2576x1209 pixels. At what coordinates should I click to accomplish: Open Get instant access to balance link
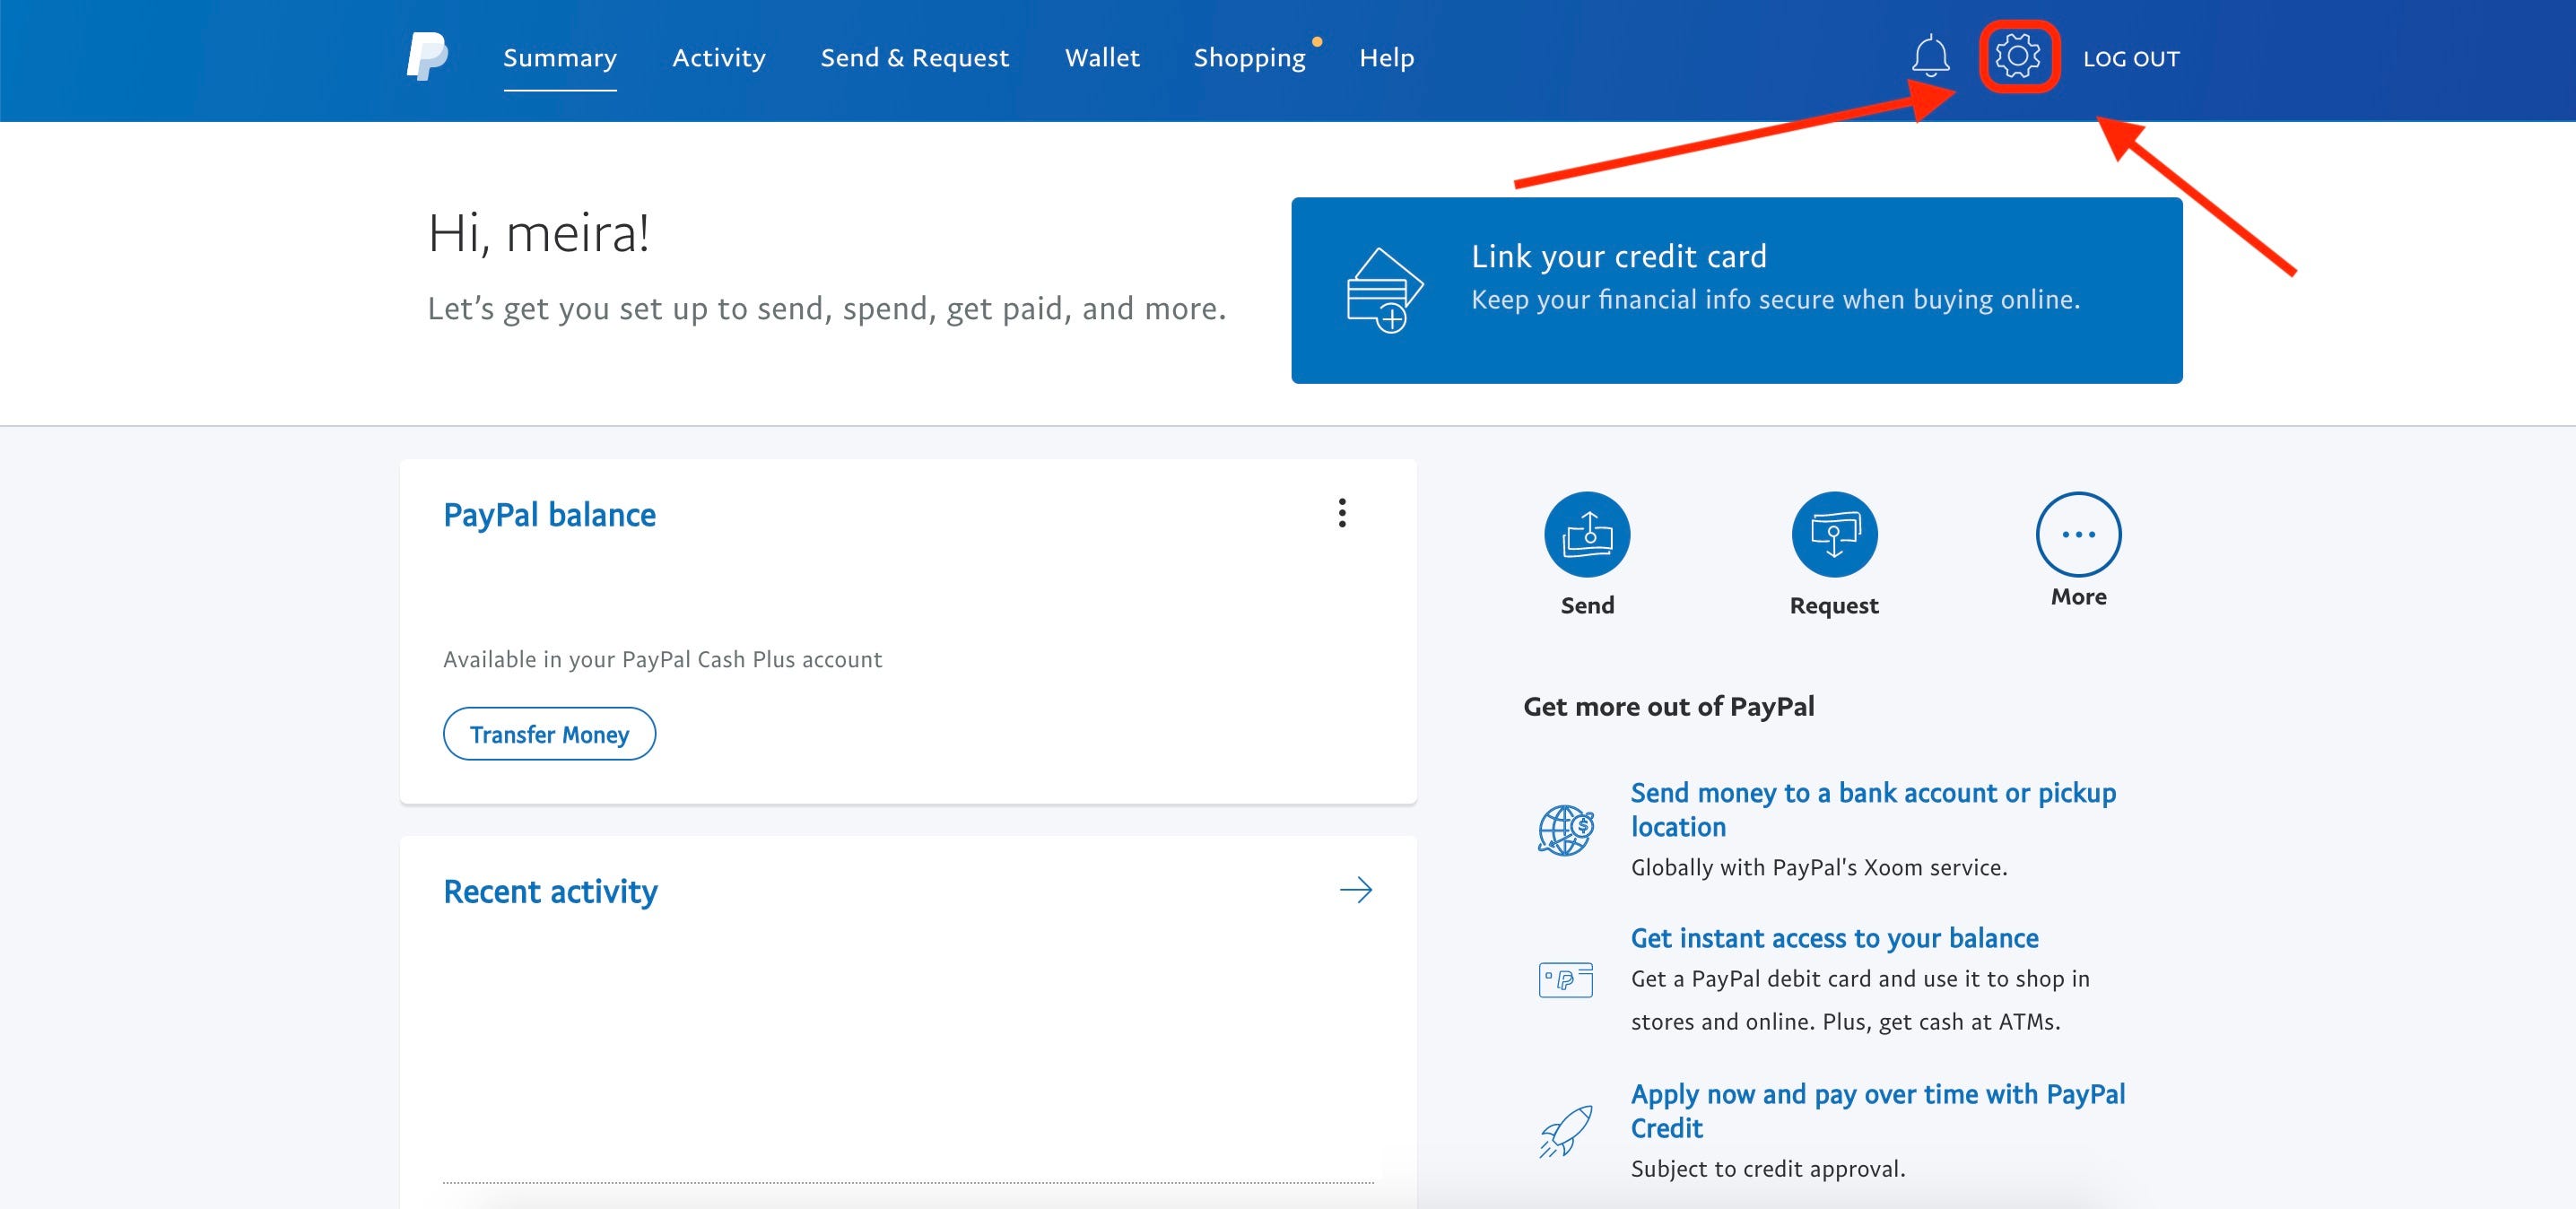click(1835, 938)
